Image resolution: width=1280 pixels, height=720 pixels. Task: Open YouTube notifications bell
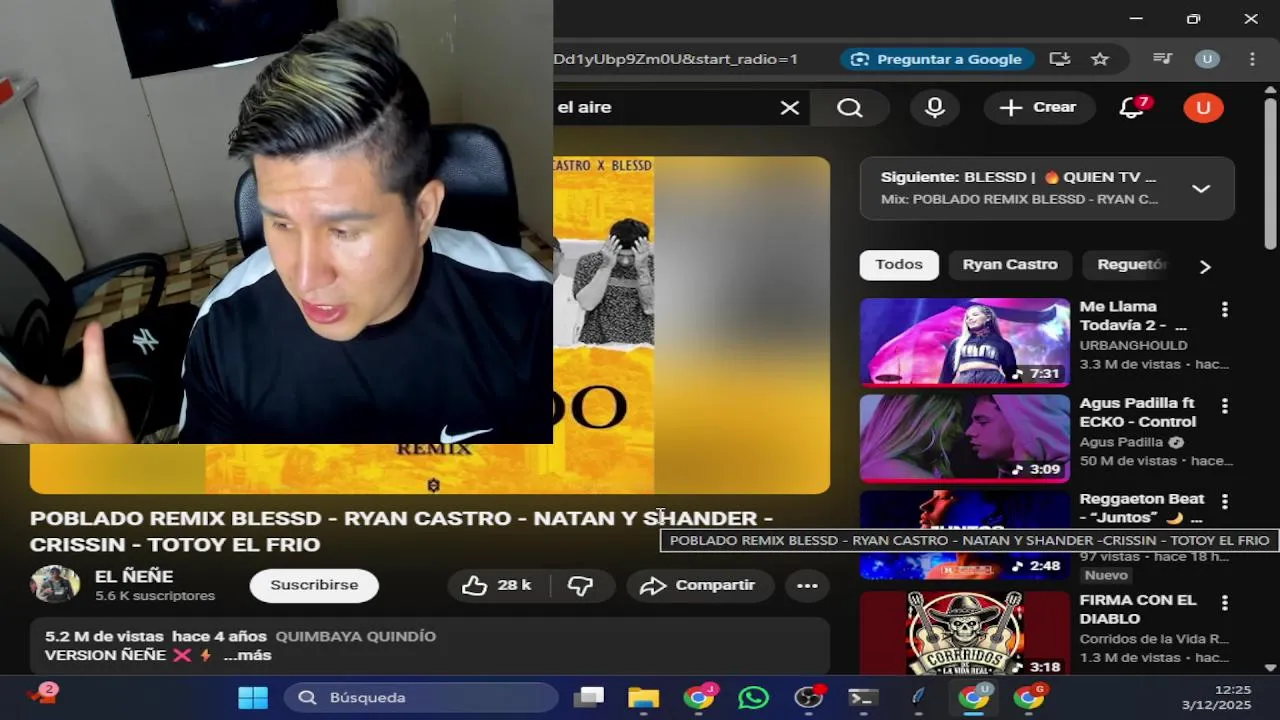tap(1132, 107)
